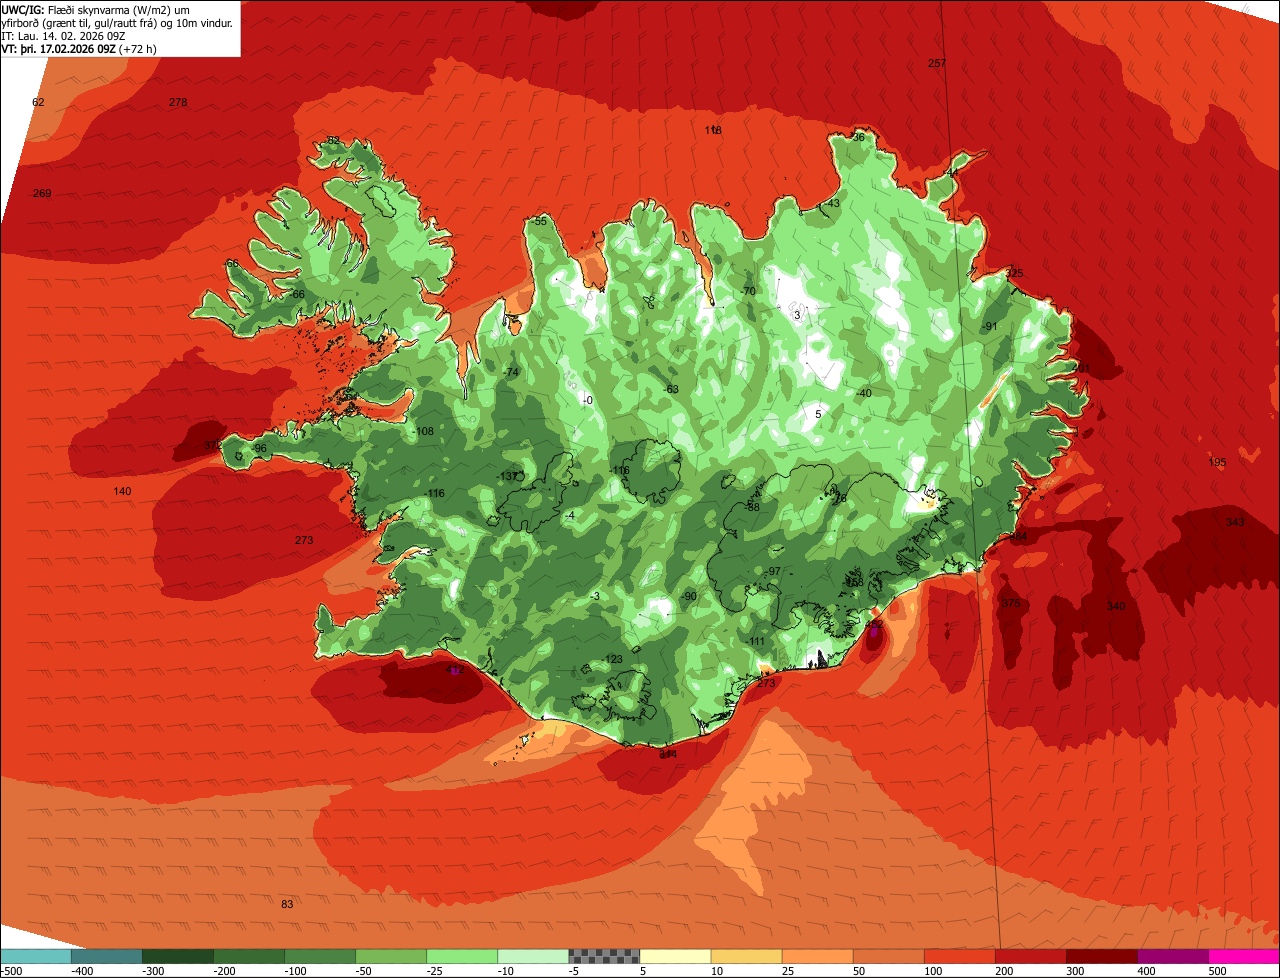Screen dimensions: 1280x978
Task: Click the '62' flux value on the map
Action: 38,102
